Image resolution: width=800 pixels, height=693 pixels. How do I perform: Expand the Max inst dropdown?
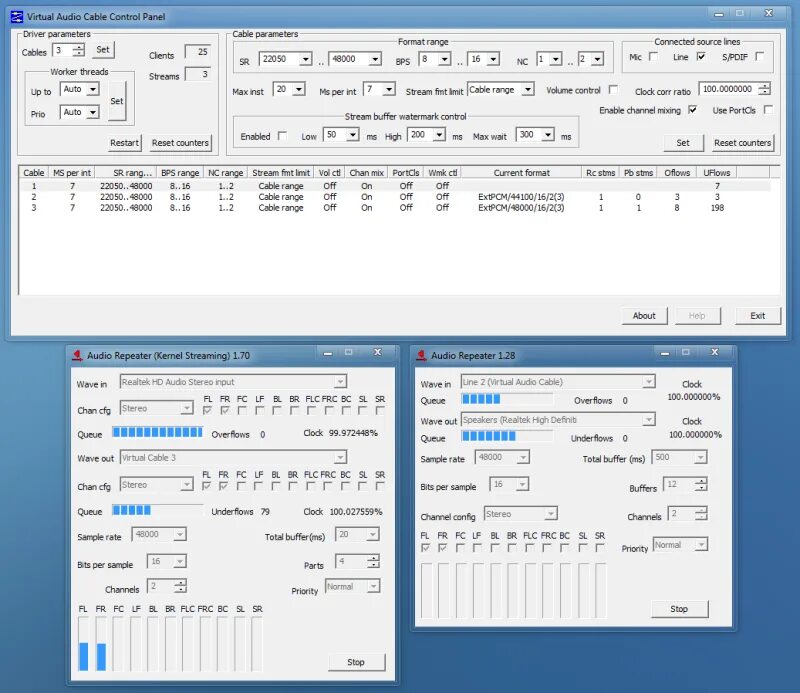coord(299,90)
